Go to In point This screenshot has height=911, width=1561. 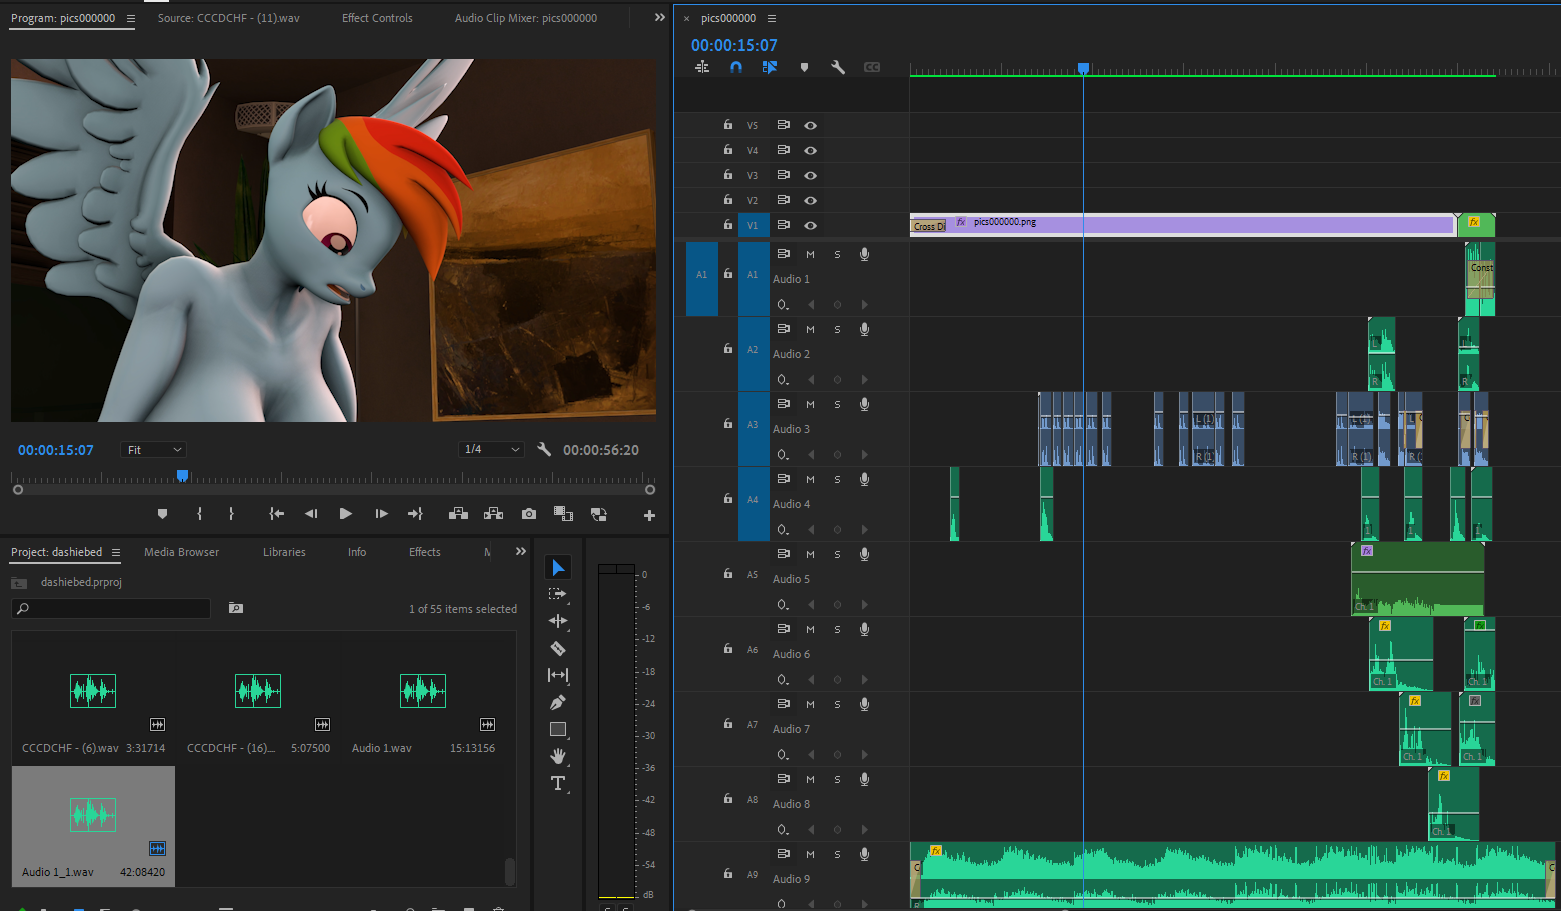(x=277, y=514)
